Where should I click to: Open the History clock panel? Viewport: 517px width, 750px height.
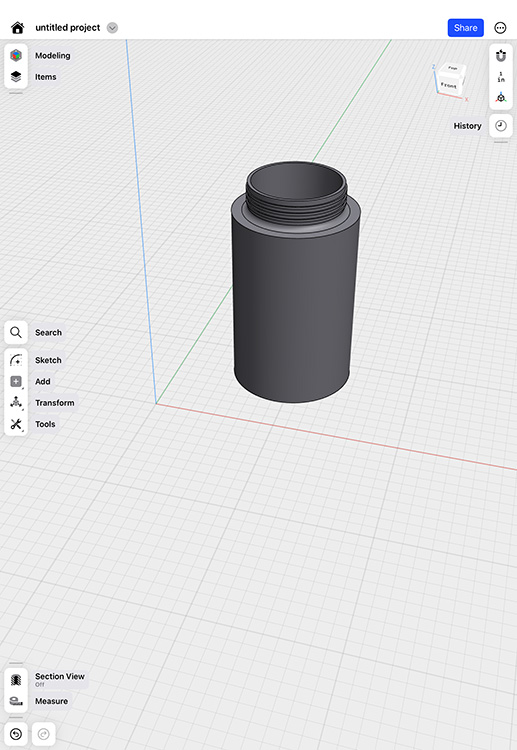[x=501, y=126]
